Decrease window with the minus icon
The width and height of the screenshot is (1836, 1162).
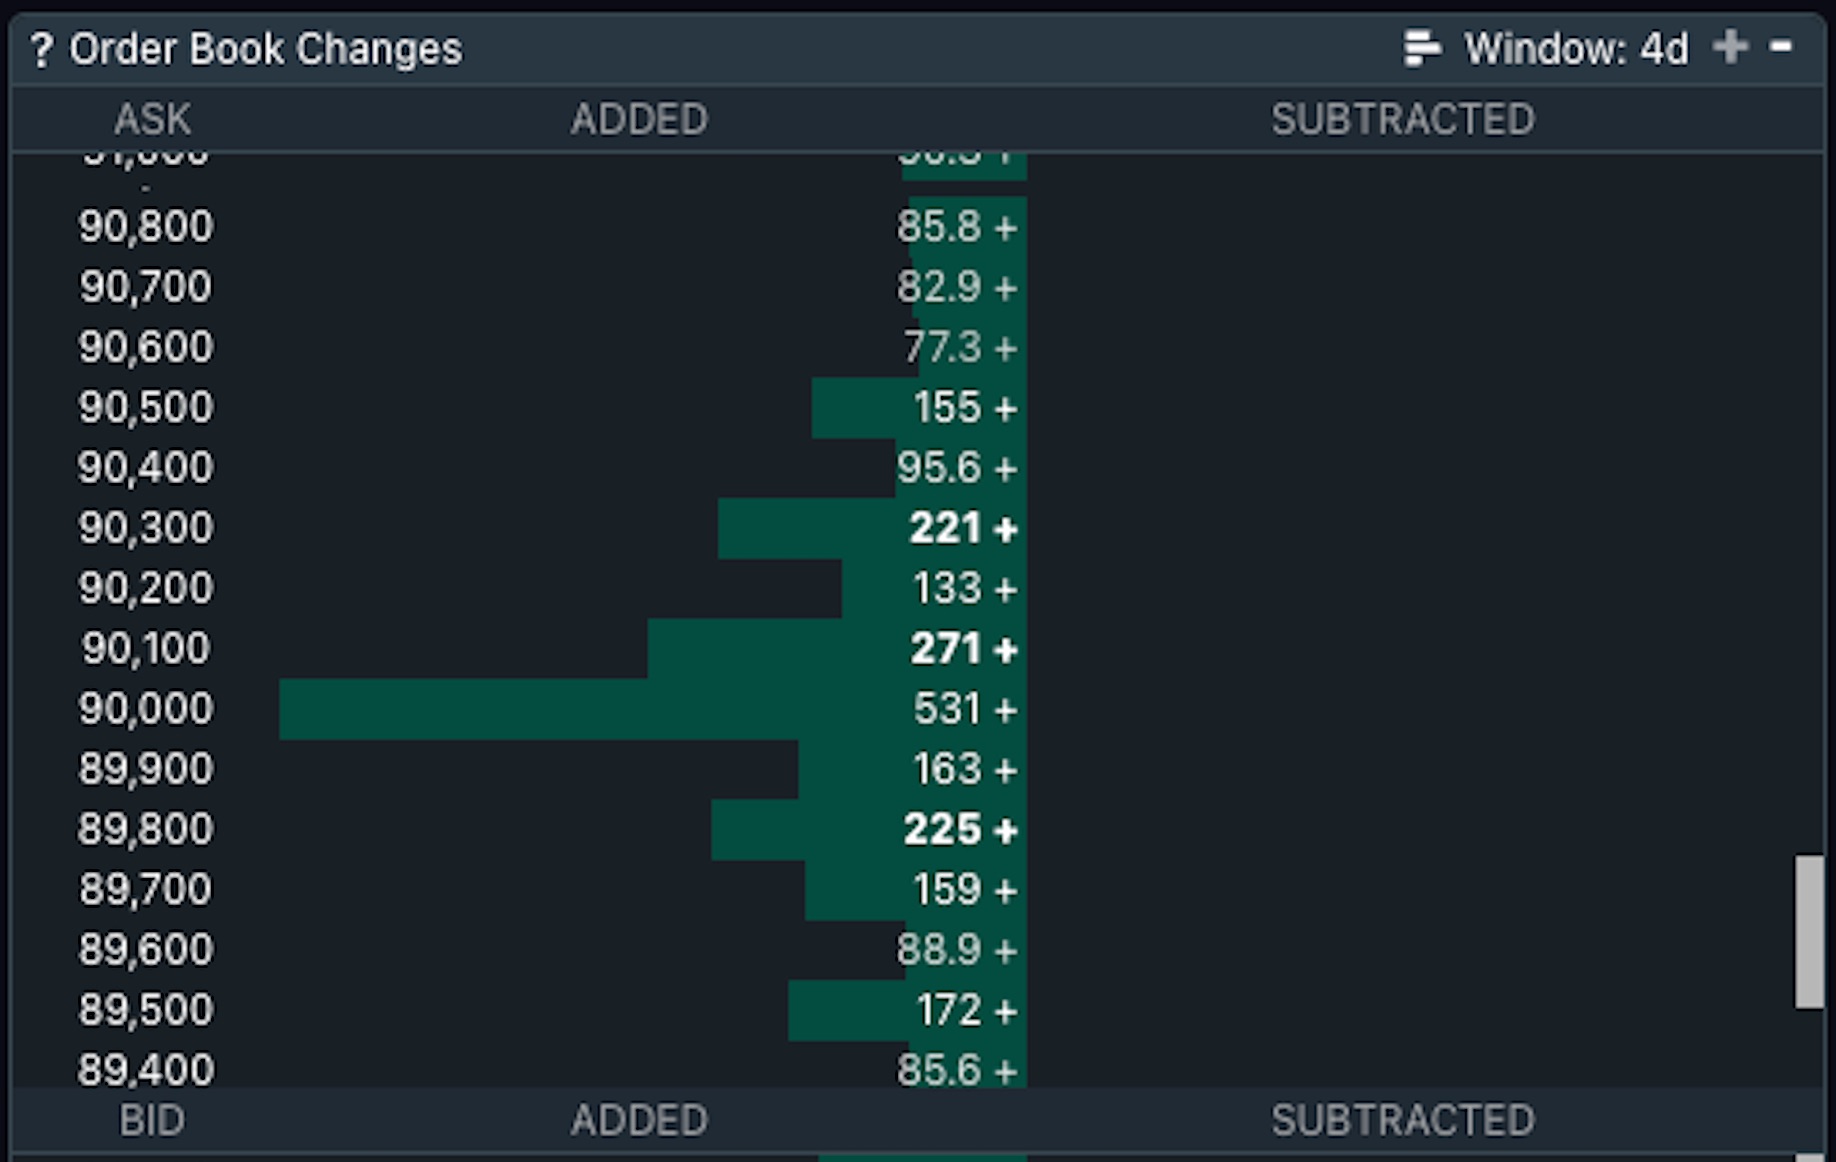(1781, 46)
